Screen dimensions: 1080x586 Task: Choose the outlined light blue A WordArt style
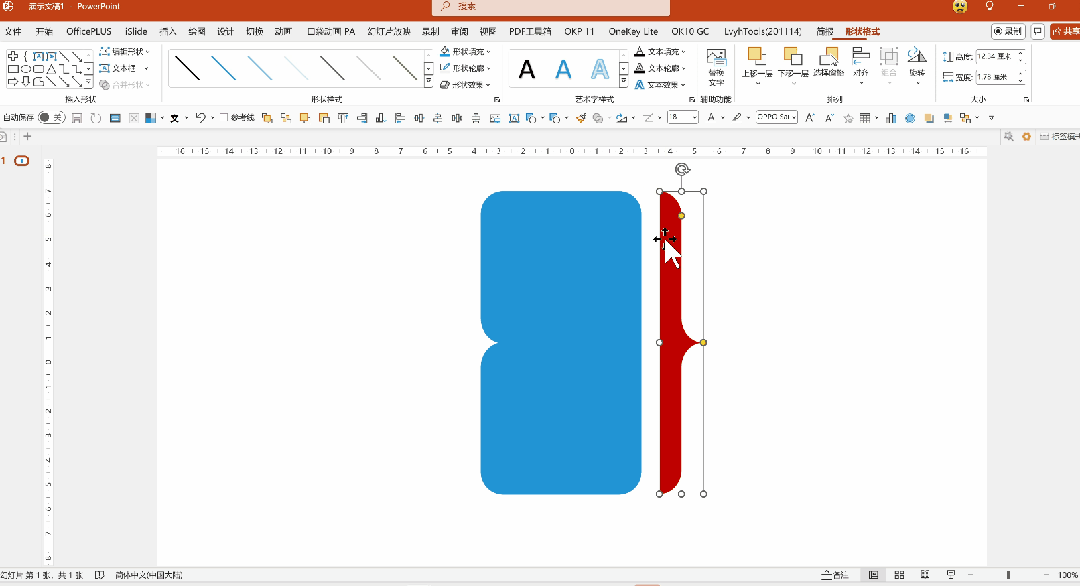[600, 69]
